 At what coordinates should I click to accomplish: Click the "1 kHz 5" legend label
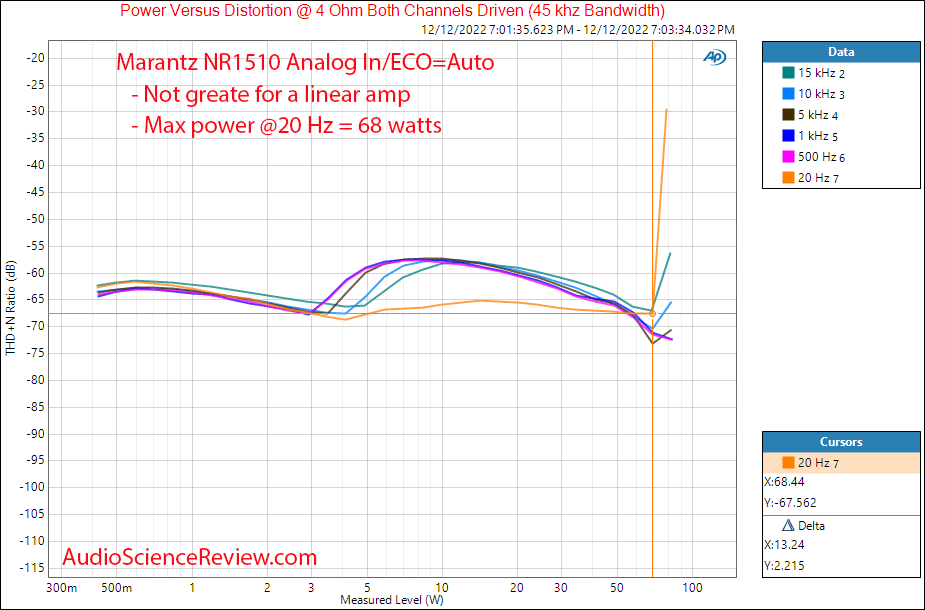tap(818, 136)
